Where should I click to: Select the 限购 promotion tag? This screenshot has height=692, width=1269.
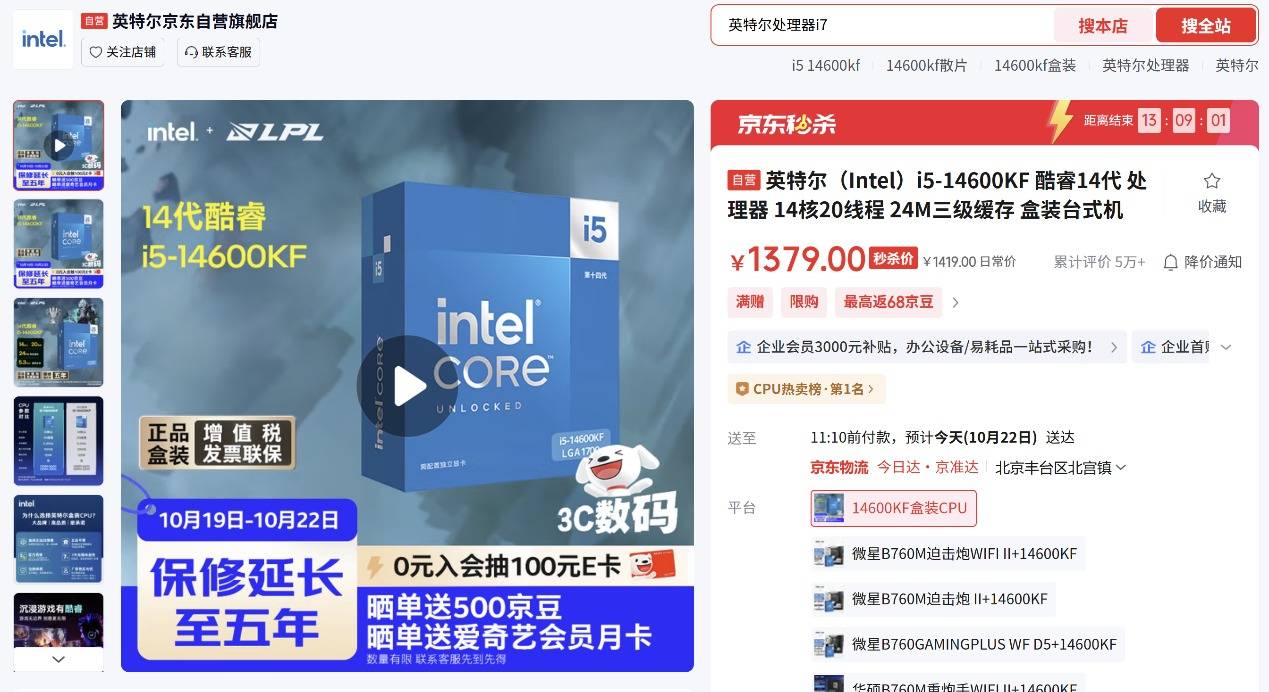coord(804,302)
